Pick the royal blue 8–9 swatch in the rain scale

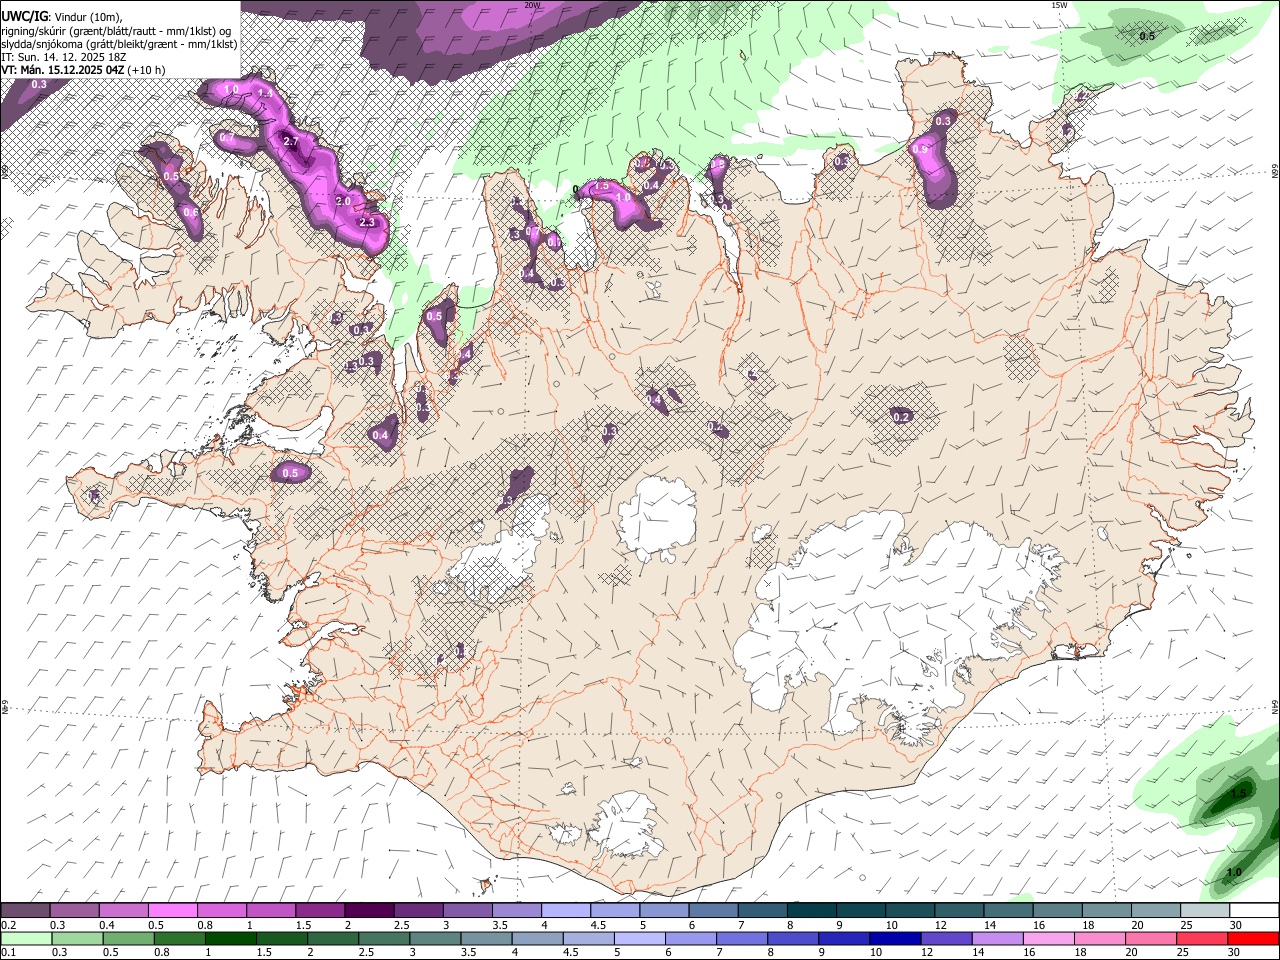[793, 939]
